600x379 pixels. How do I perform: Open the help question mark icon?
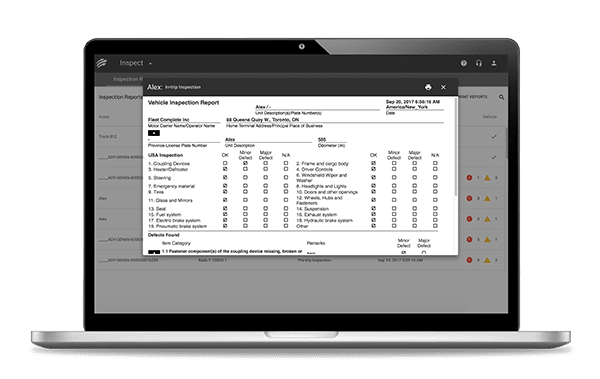(x=463, y=63)
